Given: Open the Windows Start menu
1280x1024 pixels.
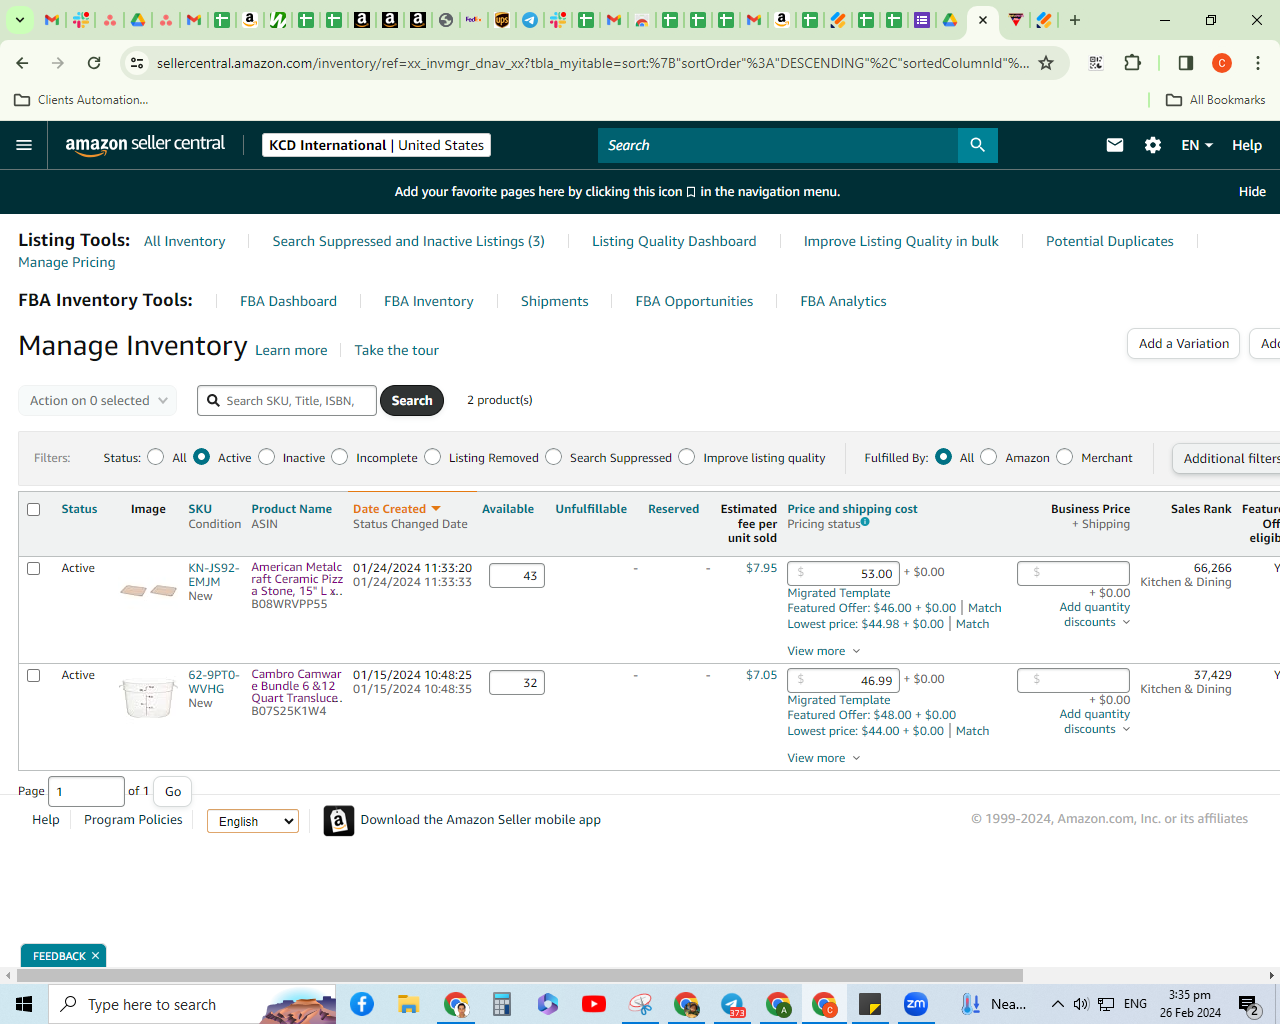Looking at the screenshot, I should coord(24,1004).
